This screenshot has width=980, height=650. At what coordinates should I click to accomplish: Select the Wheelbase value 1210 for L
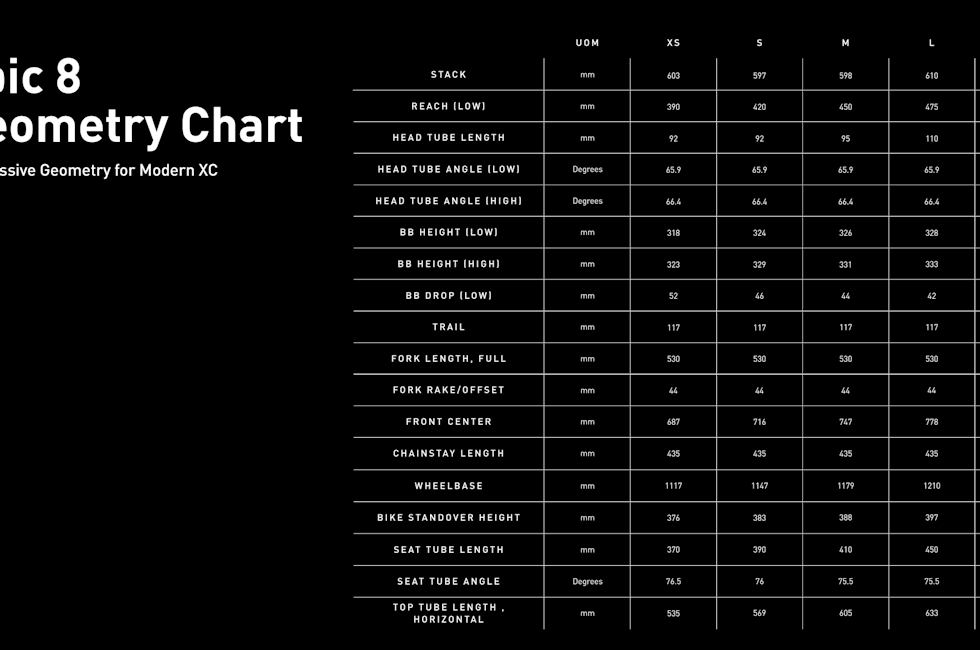coord(932,486)
